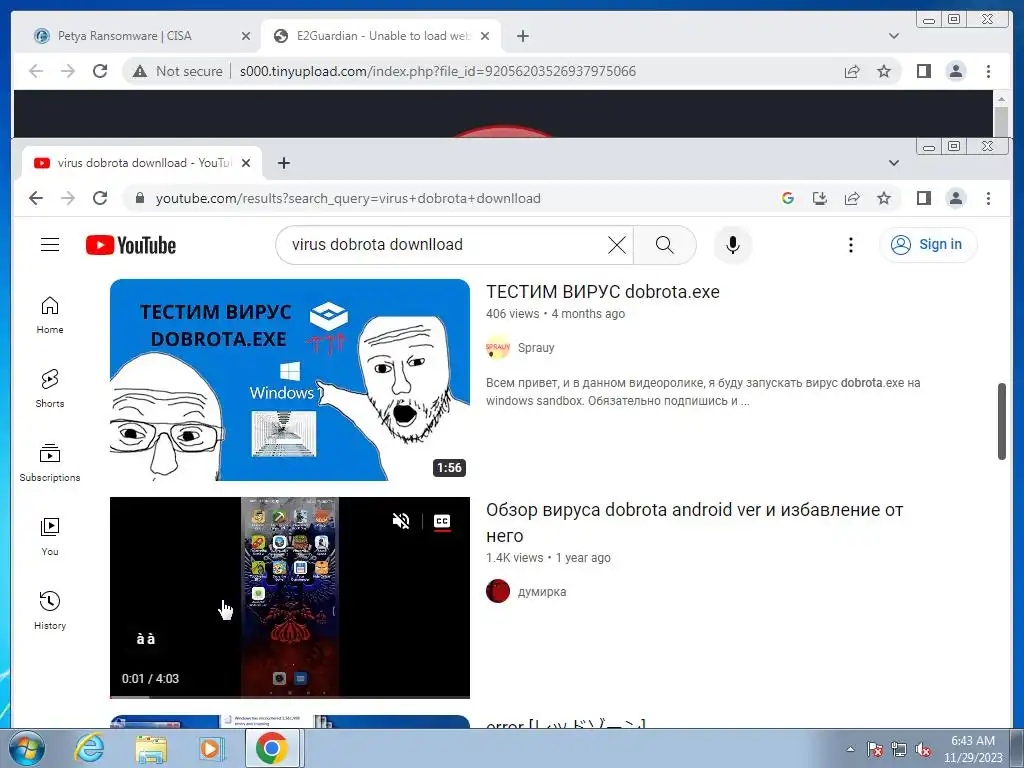Go forward in the YouTube window
This screenshot has width=1024, height=768.
68,198
